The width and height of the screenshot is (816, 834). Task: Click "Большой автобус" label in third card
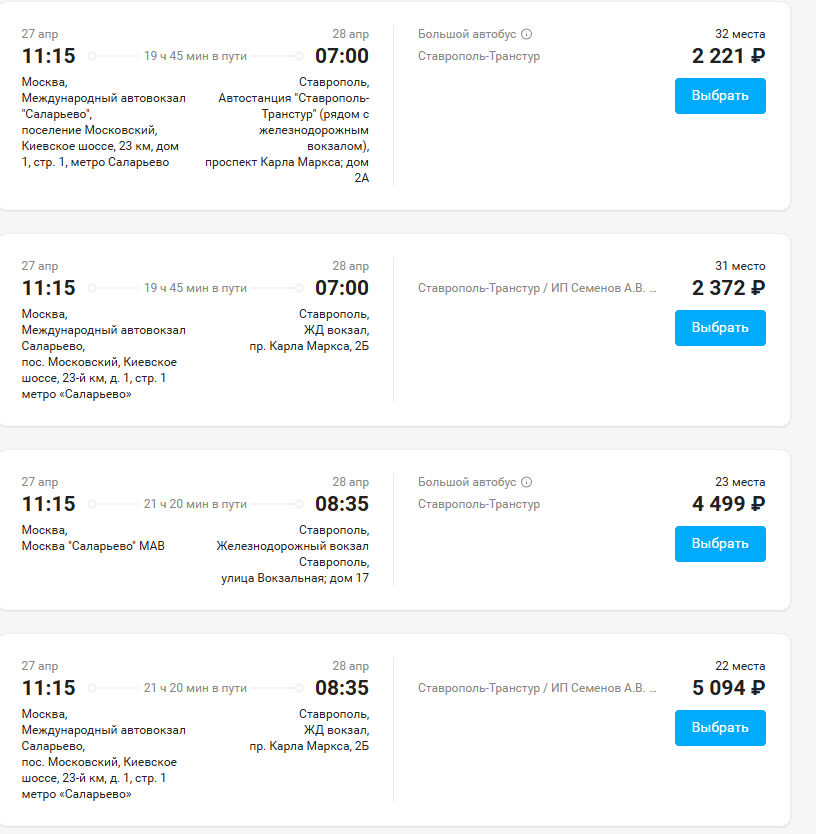coord(467,482)
